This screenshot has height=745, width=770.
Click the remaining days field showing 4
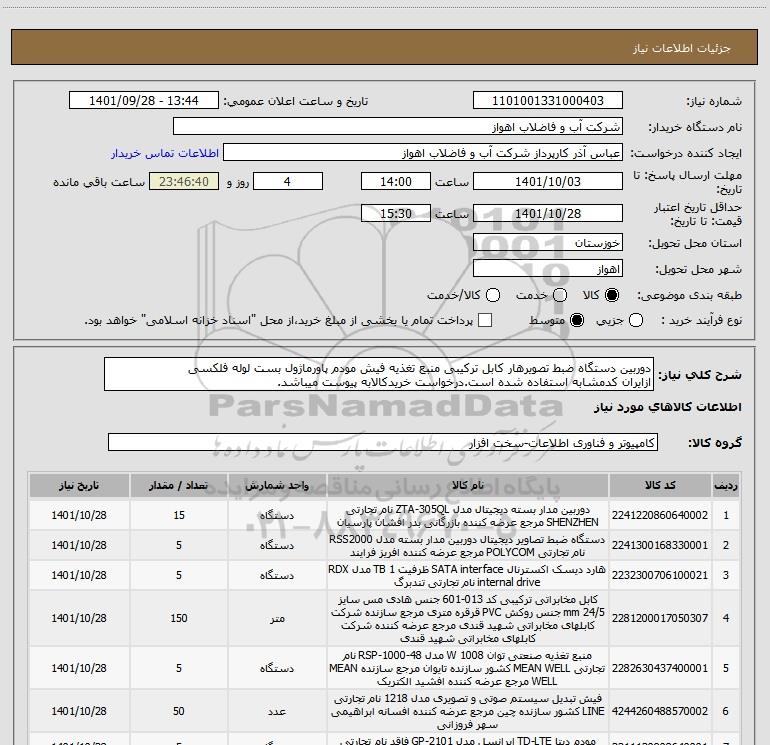pyautogui.click(x=288, y=181)
